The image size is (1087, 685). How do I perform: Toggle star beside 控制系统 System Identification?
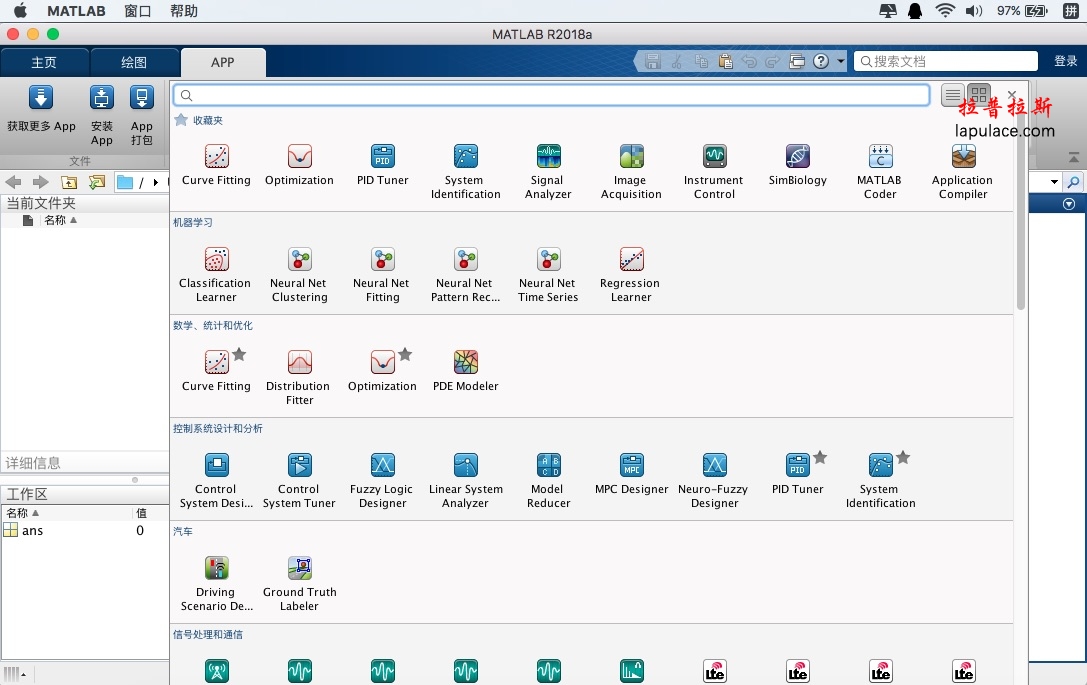[903, 457]
